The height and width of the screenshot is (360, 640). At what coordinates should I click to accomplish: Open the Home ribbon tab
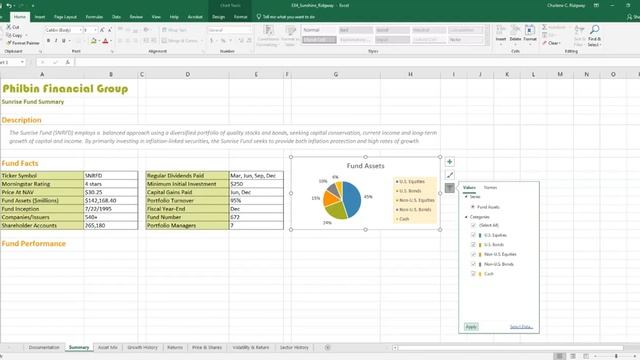click(x=20, y=17)
